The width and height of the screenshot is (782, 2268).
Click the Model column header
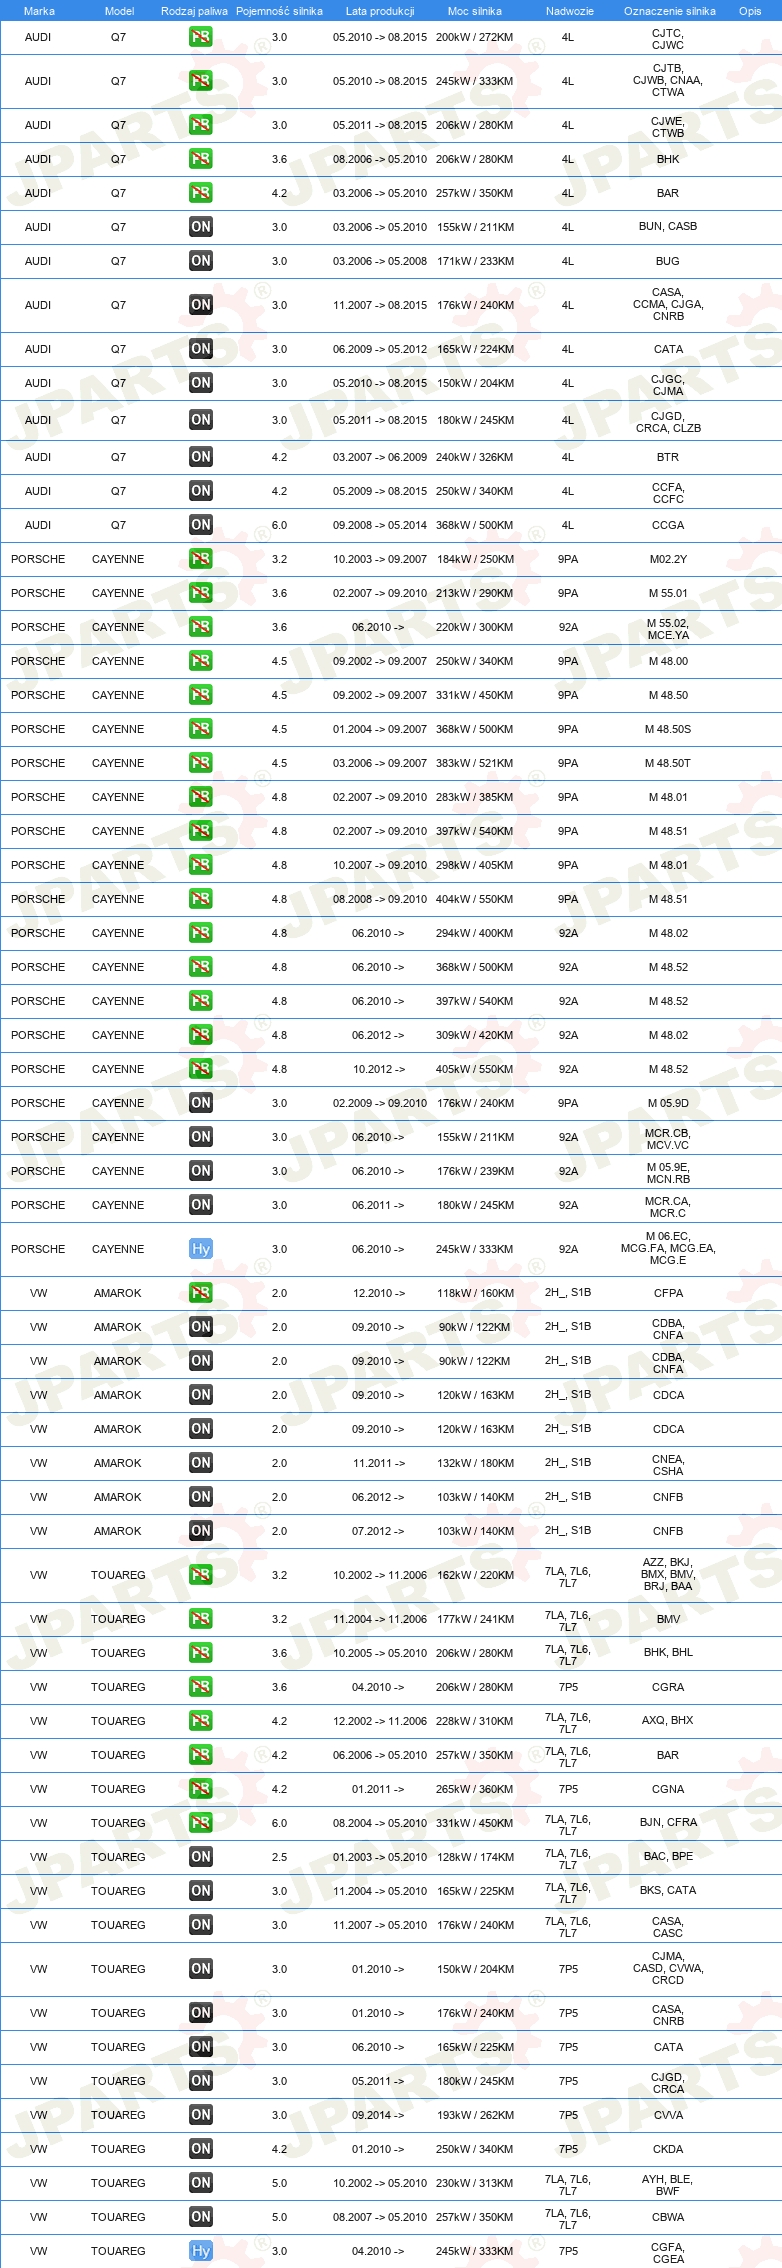(119, 11)
